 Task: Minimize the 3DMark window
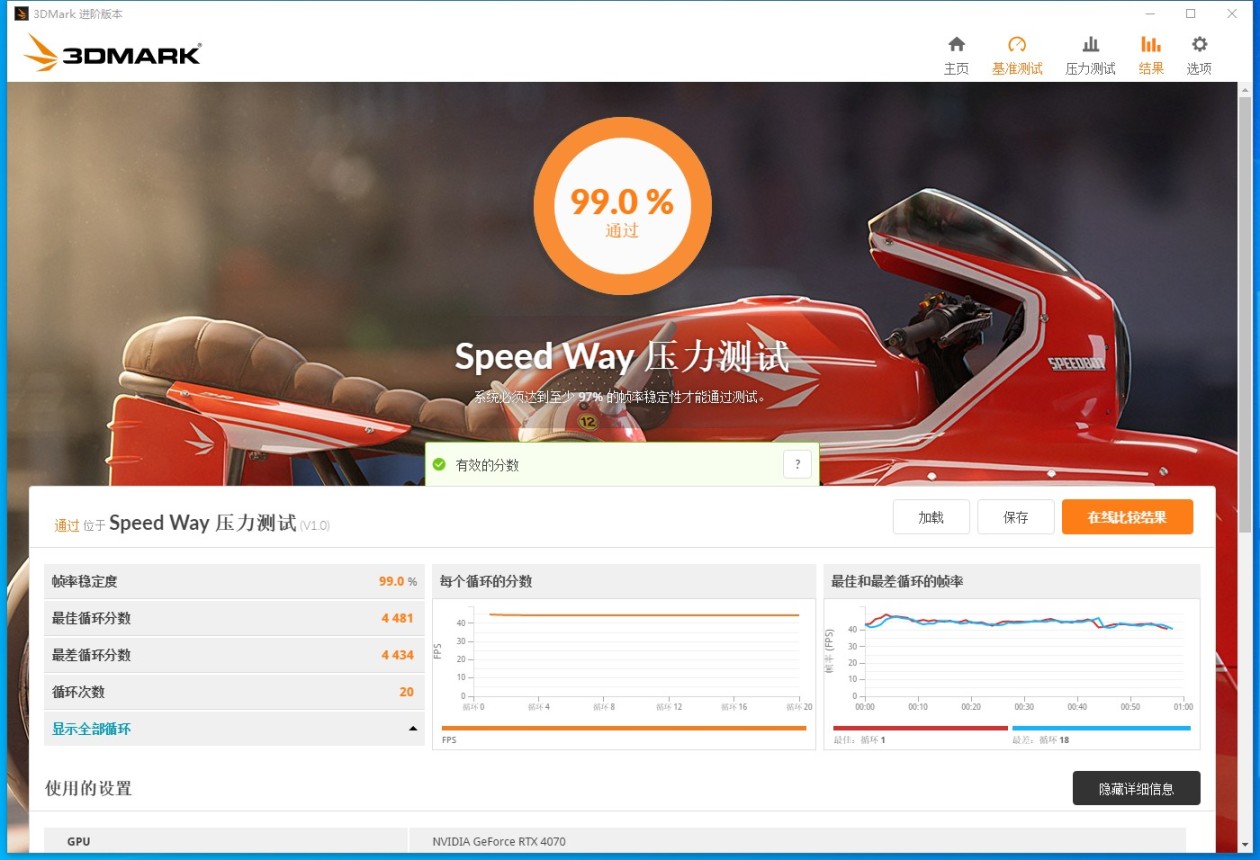point(1150,14)
